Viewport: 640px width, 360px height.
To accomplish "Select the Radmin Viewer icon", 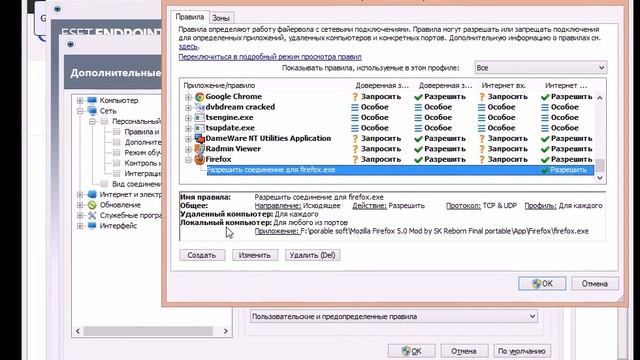I will click(x=200, y=149).
